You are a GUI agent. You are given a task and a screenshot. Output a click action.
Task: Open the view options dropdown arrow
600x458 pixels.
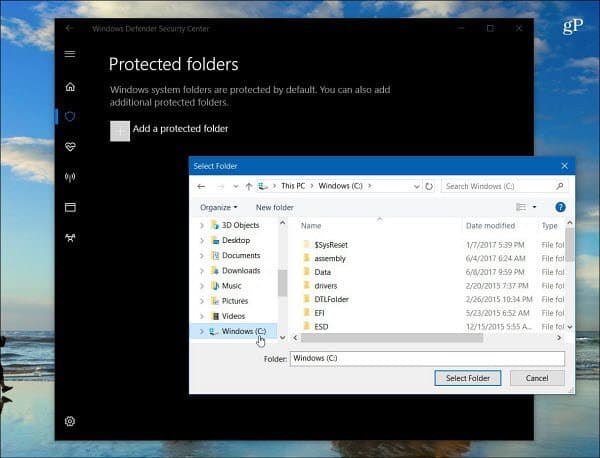tap(534, 207)
